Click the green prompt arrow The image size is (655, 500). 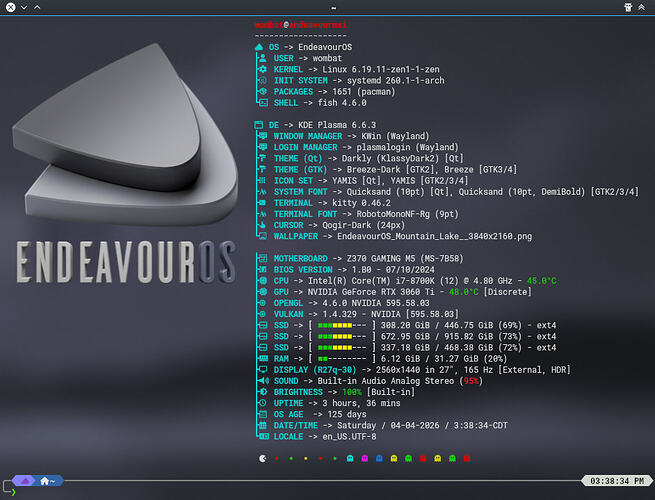click(13, 492)
